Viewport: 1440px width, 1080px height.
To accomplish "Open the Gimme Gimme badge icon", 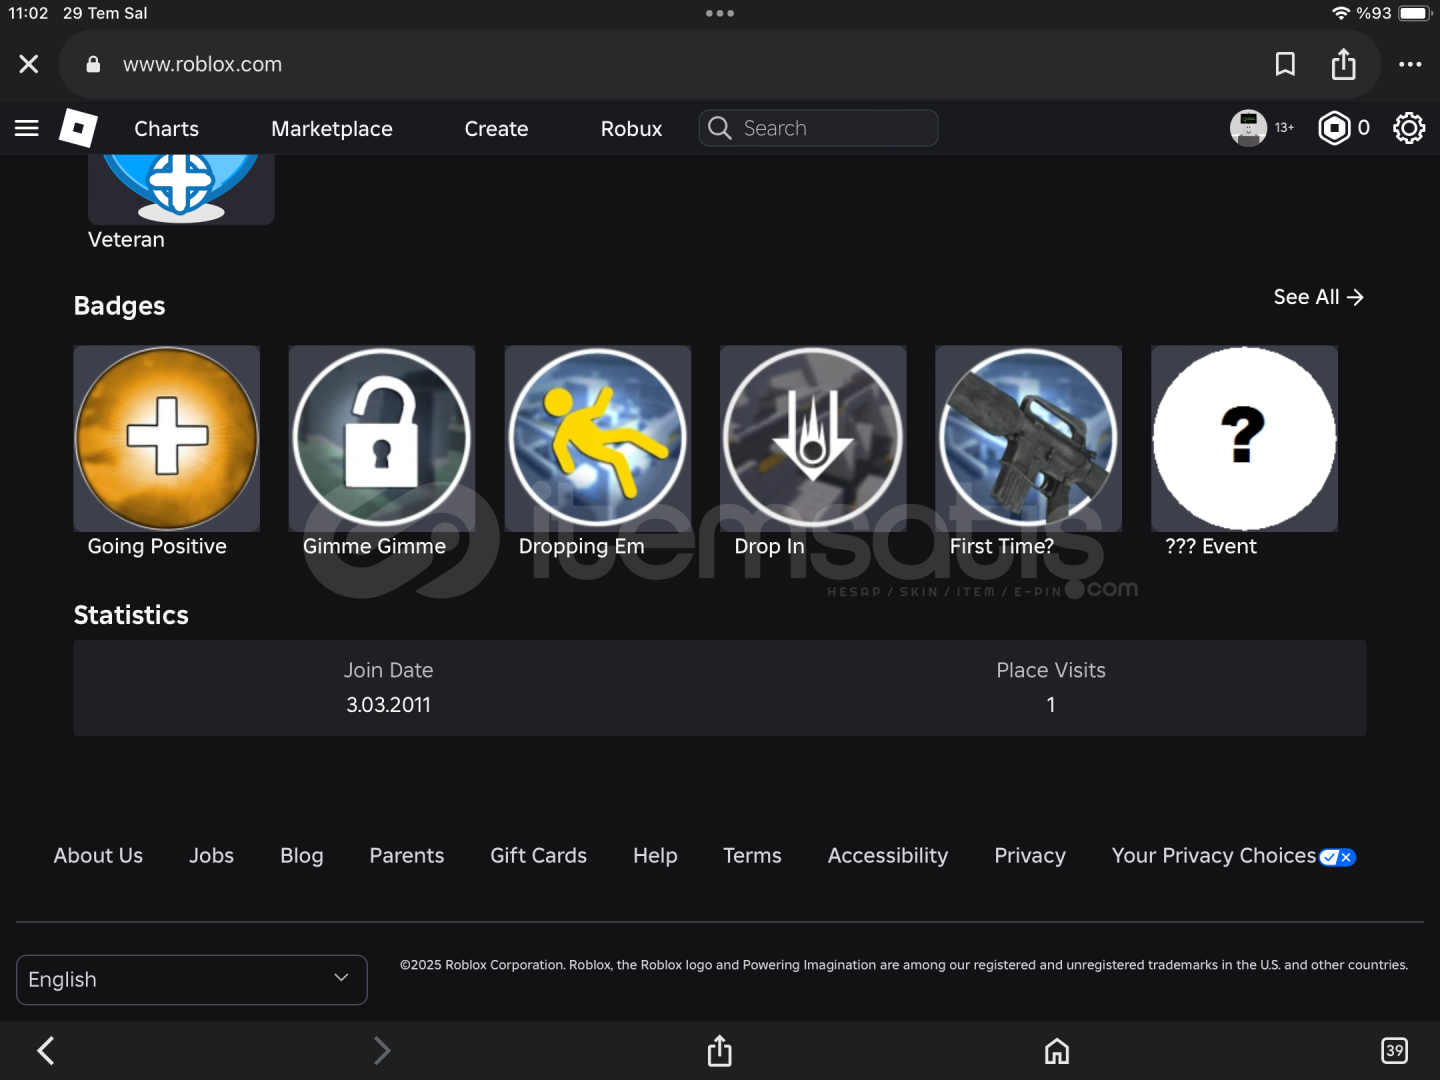I will [382, 439].
